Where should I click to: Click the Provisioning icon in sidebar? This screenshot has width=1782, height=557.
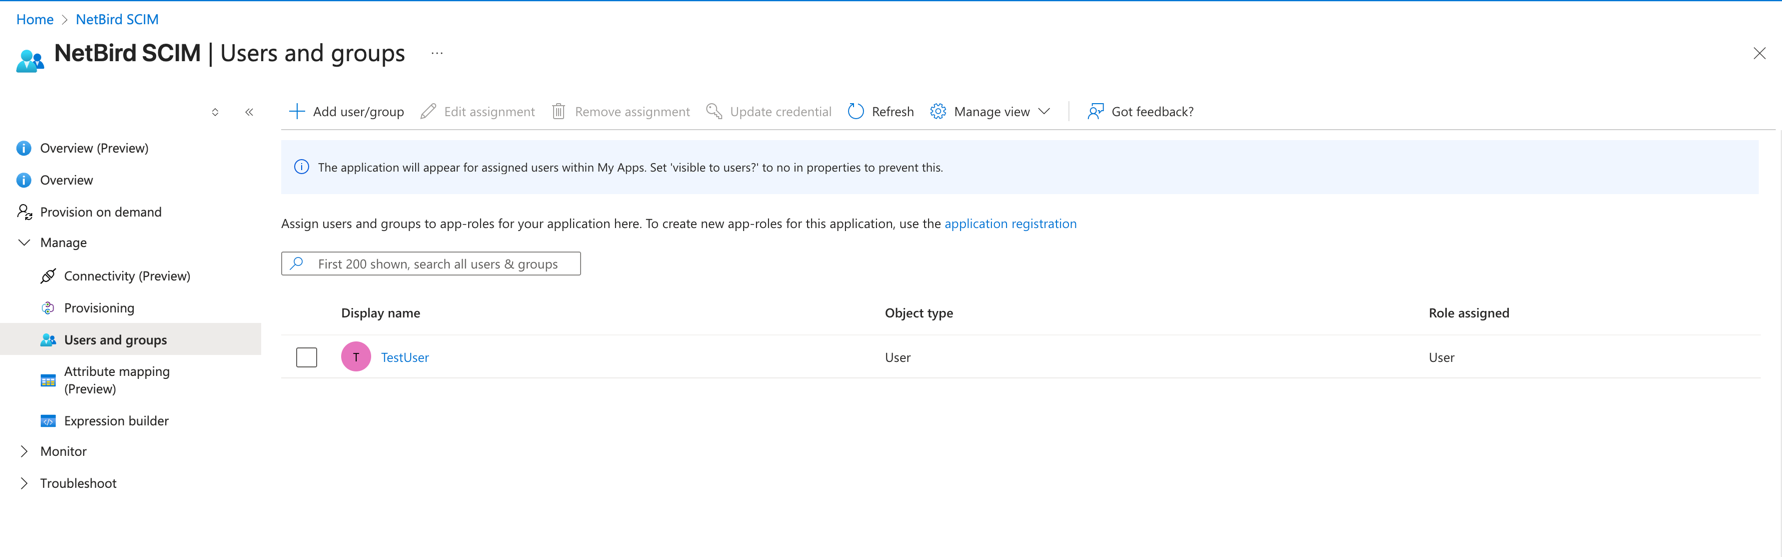[x=48, y=308]
